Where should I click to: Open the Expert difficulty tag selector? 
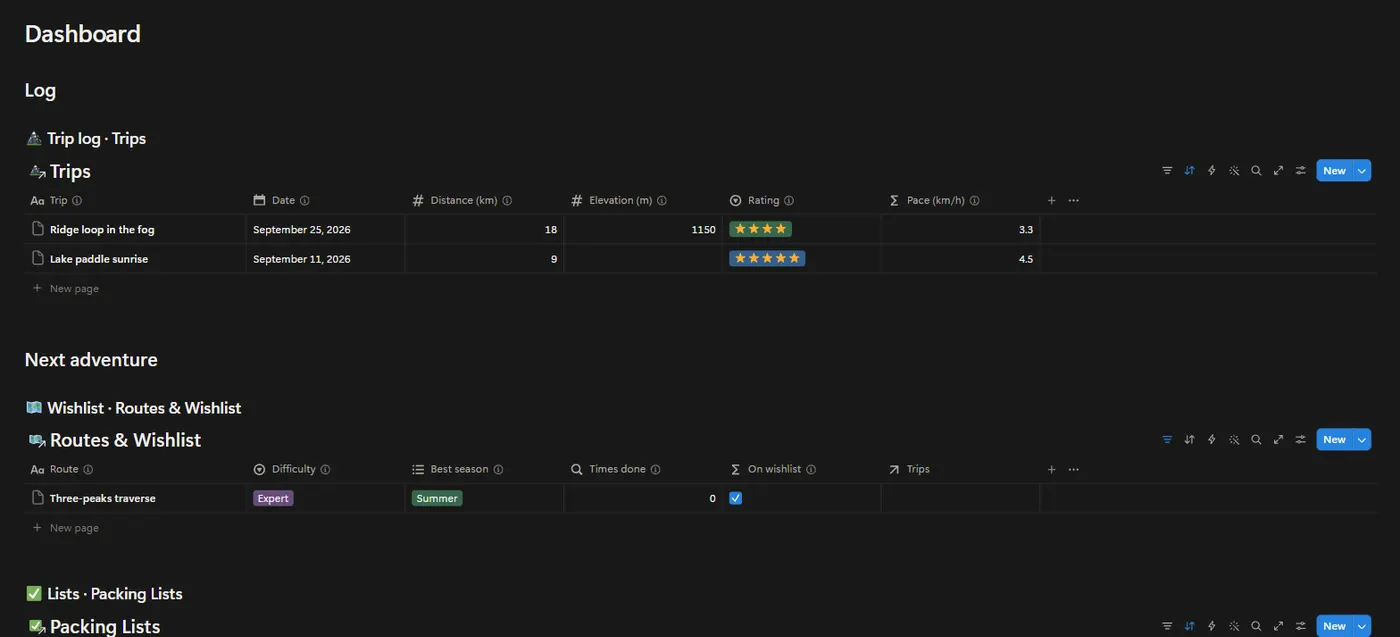tap(273, 498)
